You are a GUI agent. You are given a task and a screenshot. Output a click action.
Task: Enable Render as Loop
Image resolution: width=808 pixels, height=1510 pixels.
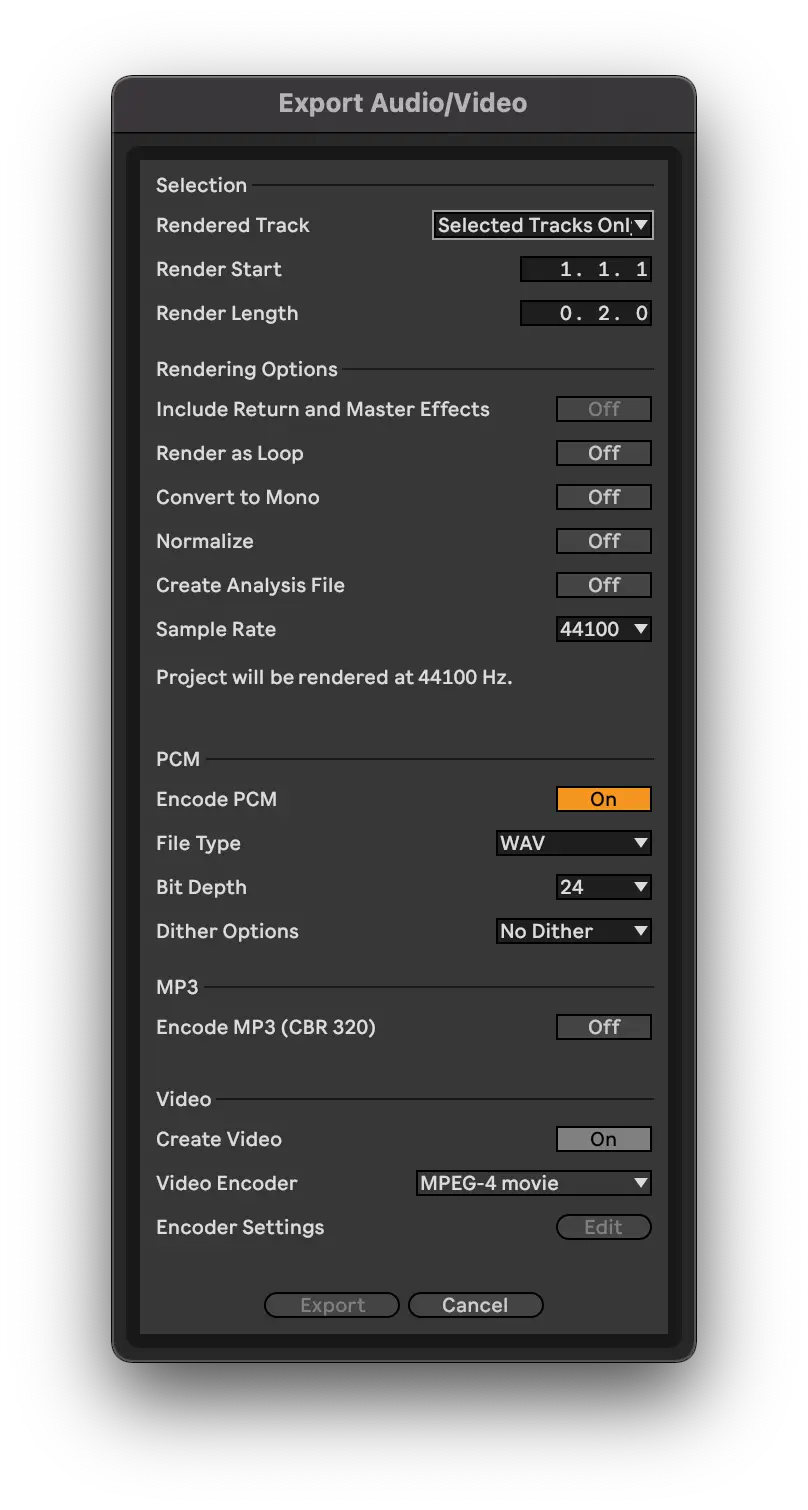tap(603, 453)
